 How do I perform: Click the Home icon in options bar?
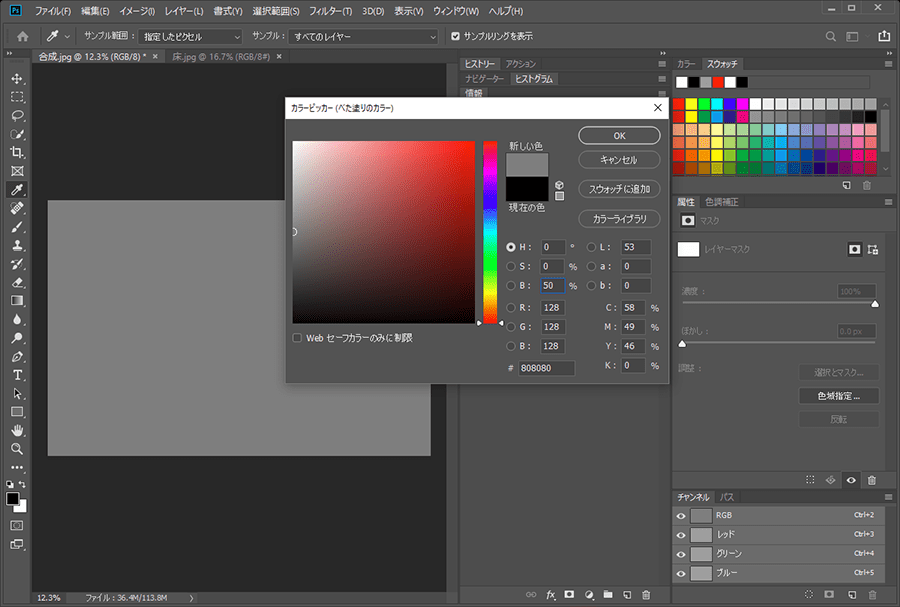(22, 37)
